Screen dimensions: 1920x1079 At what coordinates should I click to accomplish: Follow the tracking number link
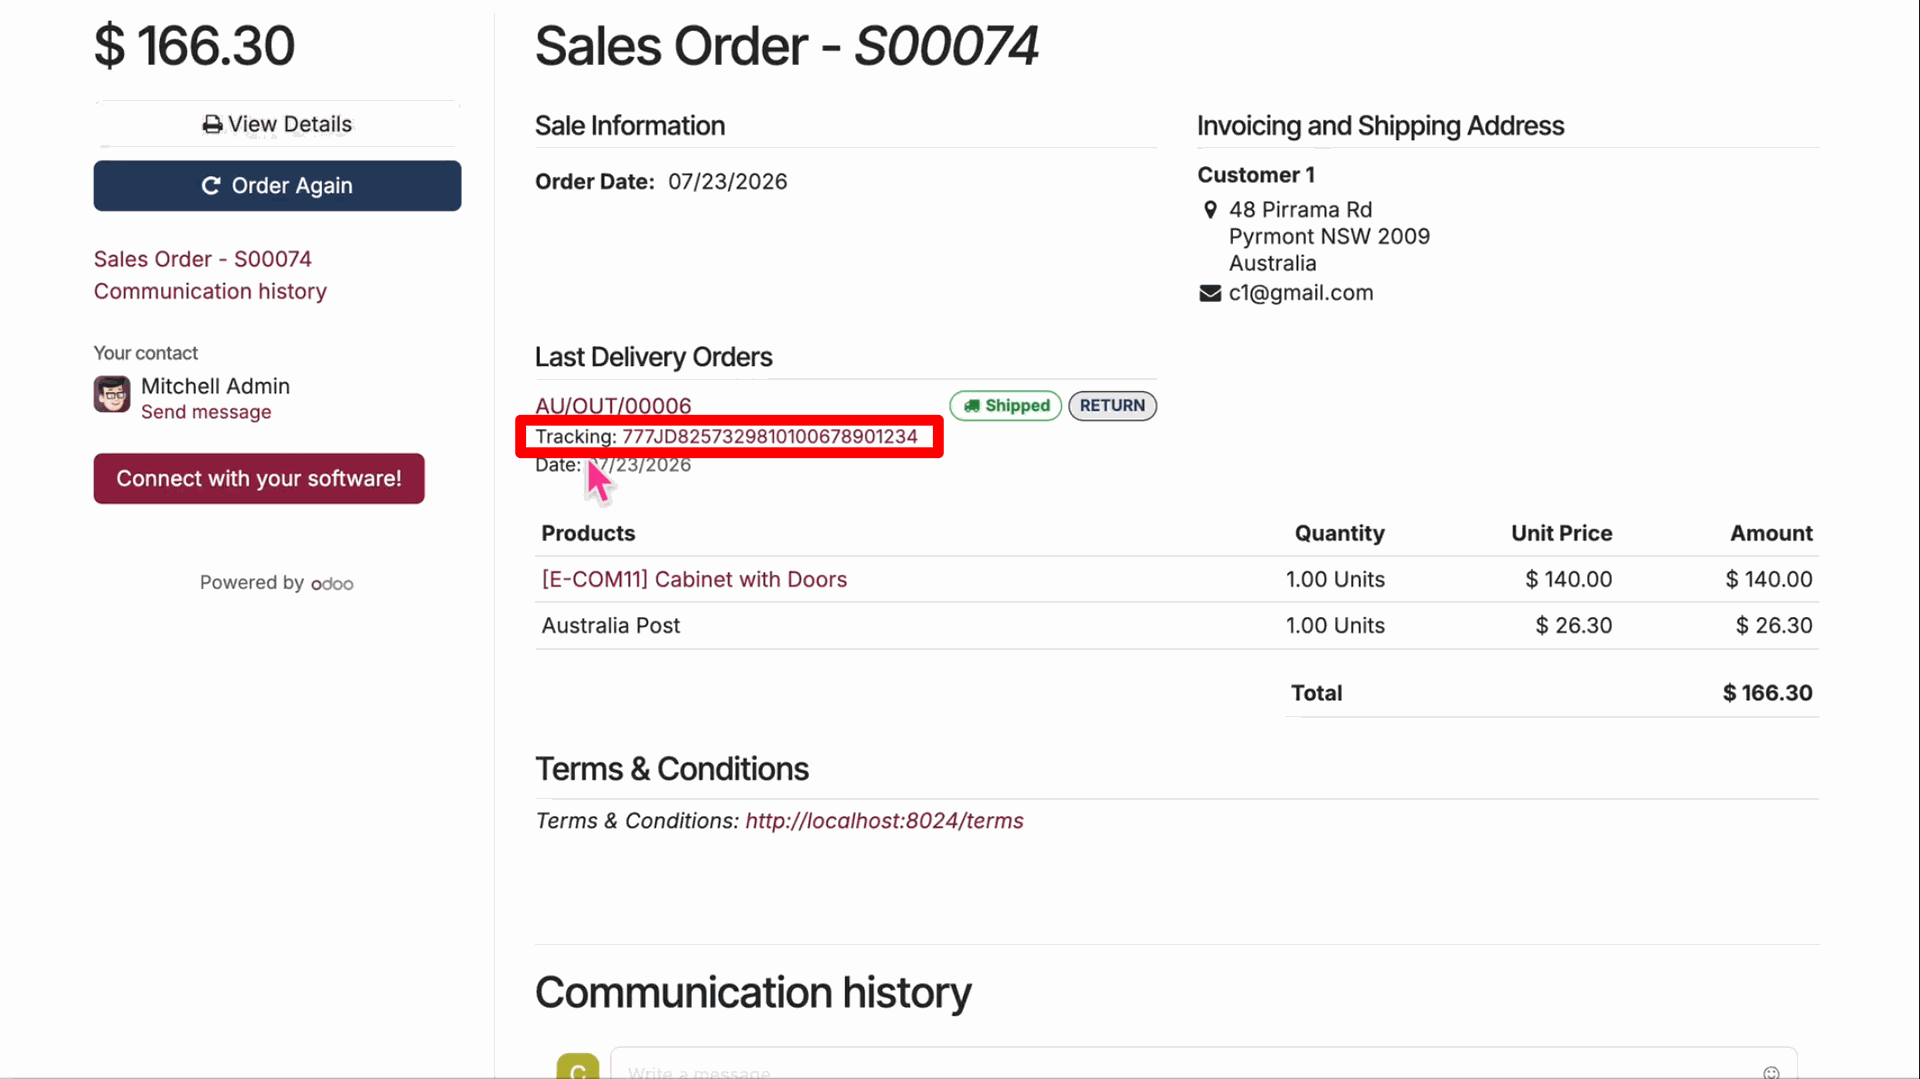770,437
